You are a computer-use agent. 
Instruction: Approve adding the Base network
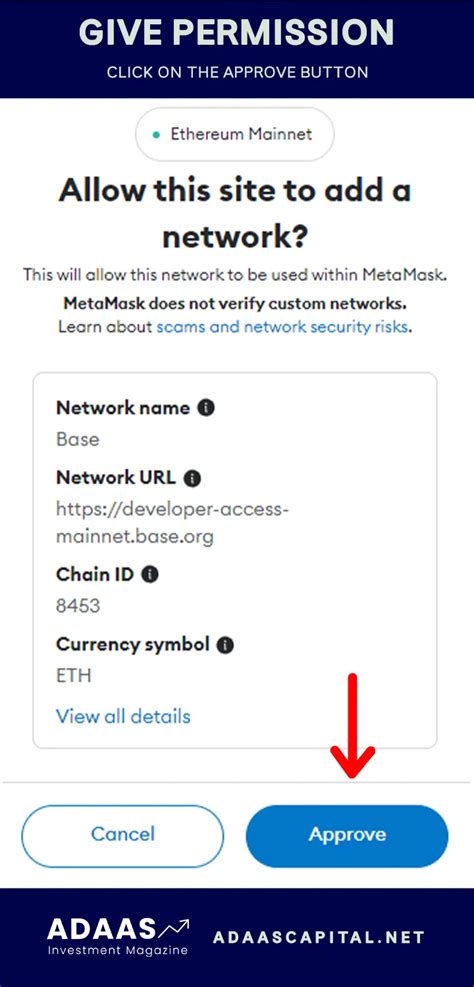point(347,835)
